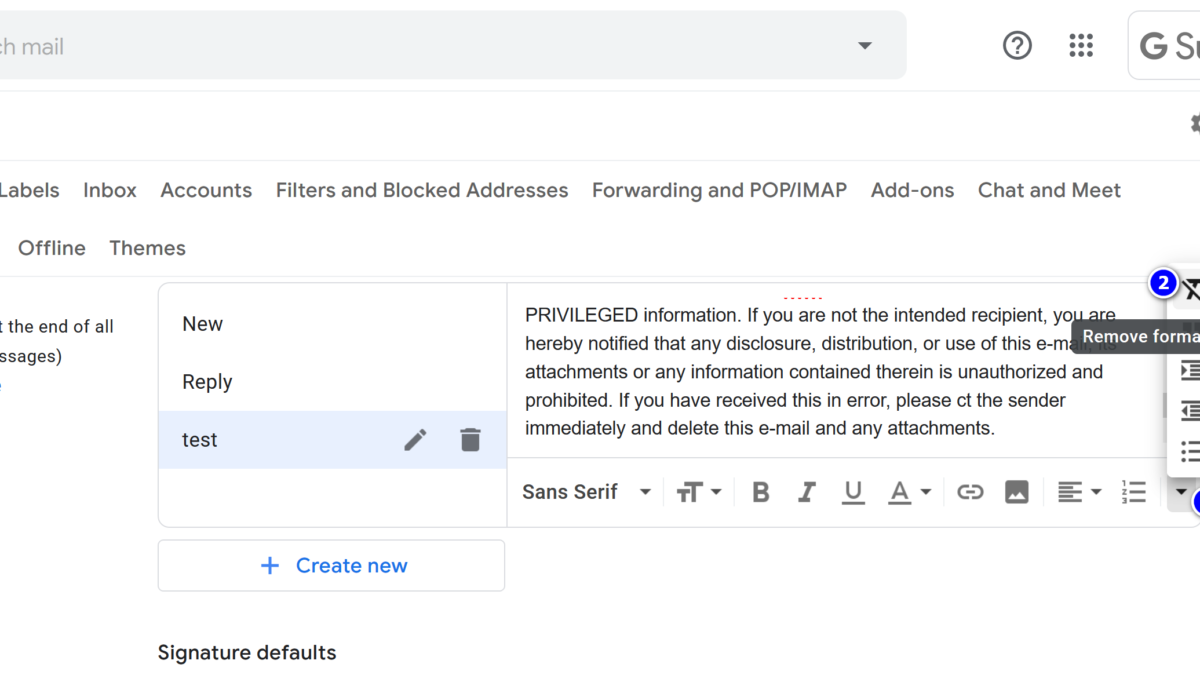Insert an image into the signature
The image size is (1200, 675).
(x=1017, y=491)
